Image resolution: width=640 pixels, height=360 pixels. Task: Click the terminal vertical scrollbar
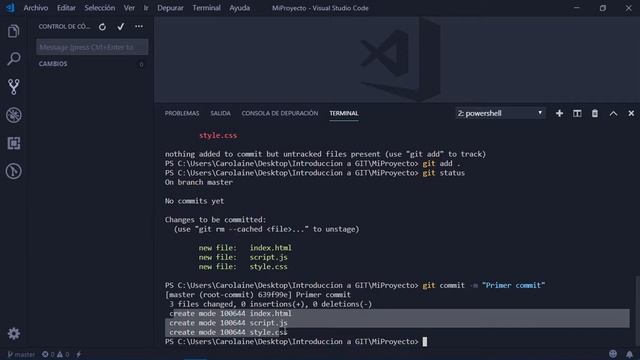637,310
